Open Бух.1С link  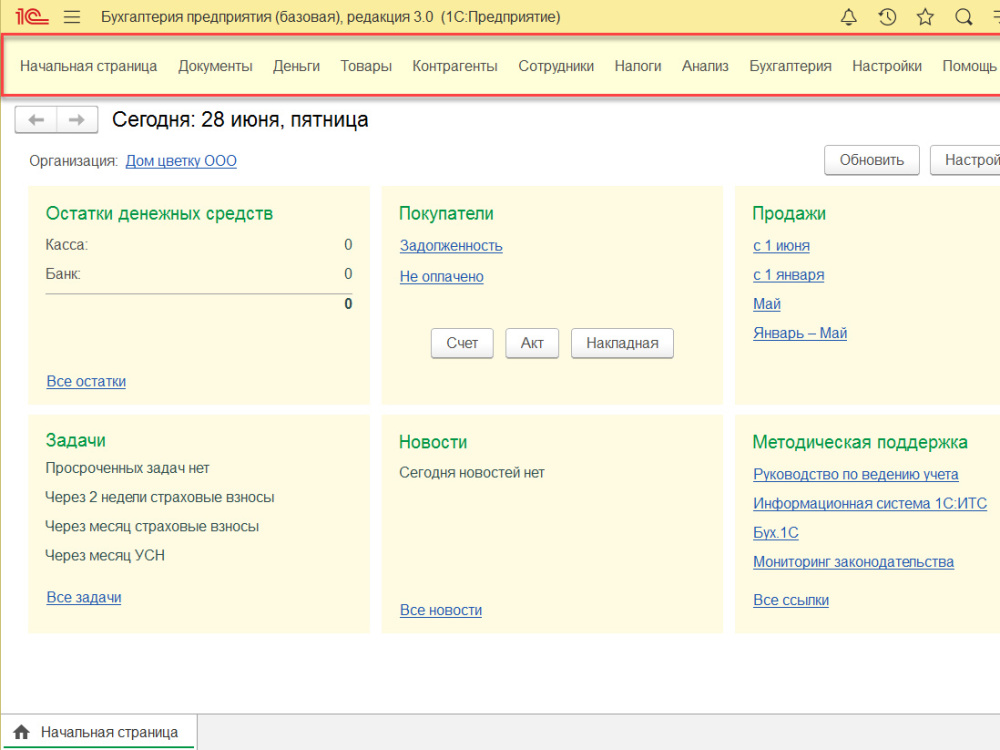click(x=776, y=533)
